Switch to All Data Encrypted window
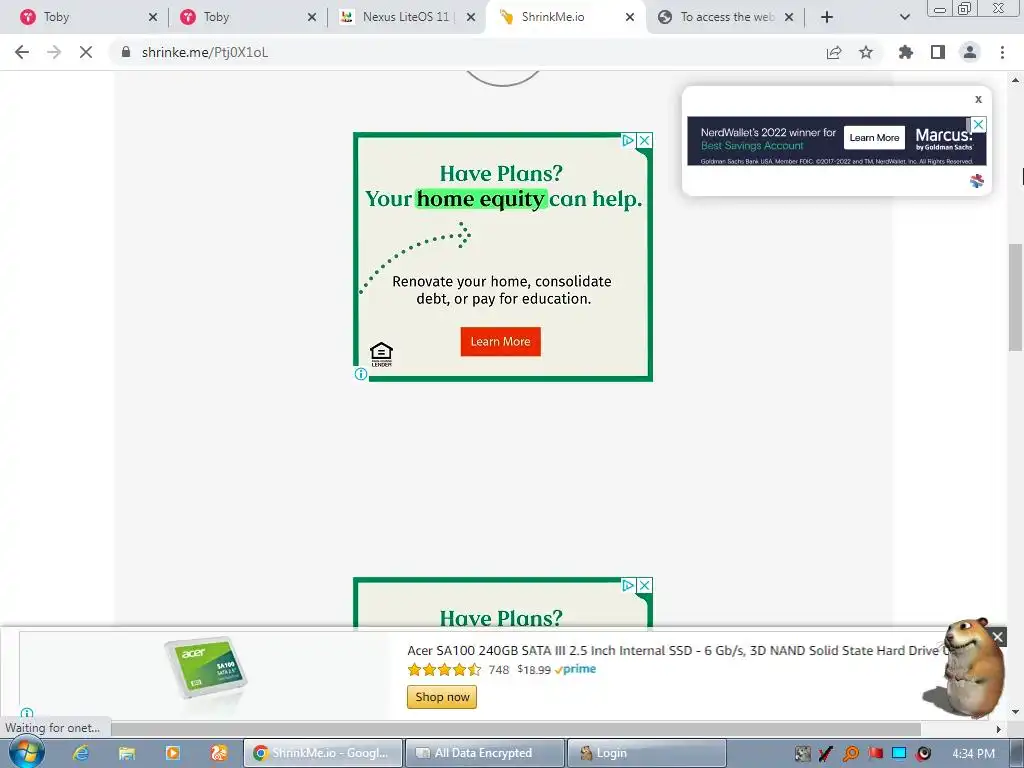 pos(484,753)
